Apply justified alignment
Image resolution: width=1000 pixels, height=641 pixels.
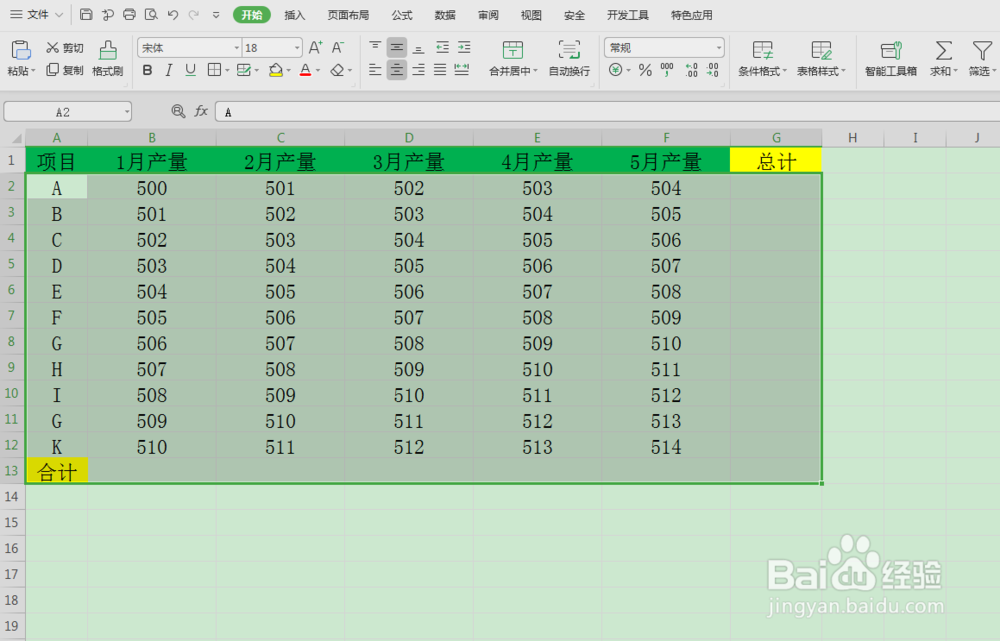(x=440, y=70)
